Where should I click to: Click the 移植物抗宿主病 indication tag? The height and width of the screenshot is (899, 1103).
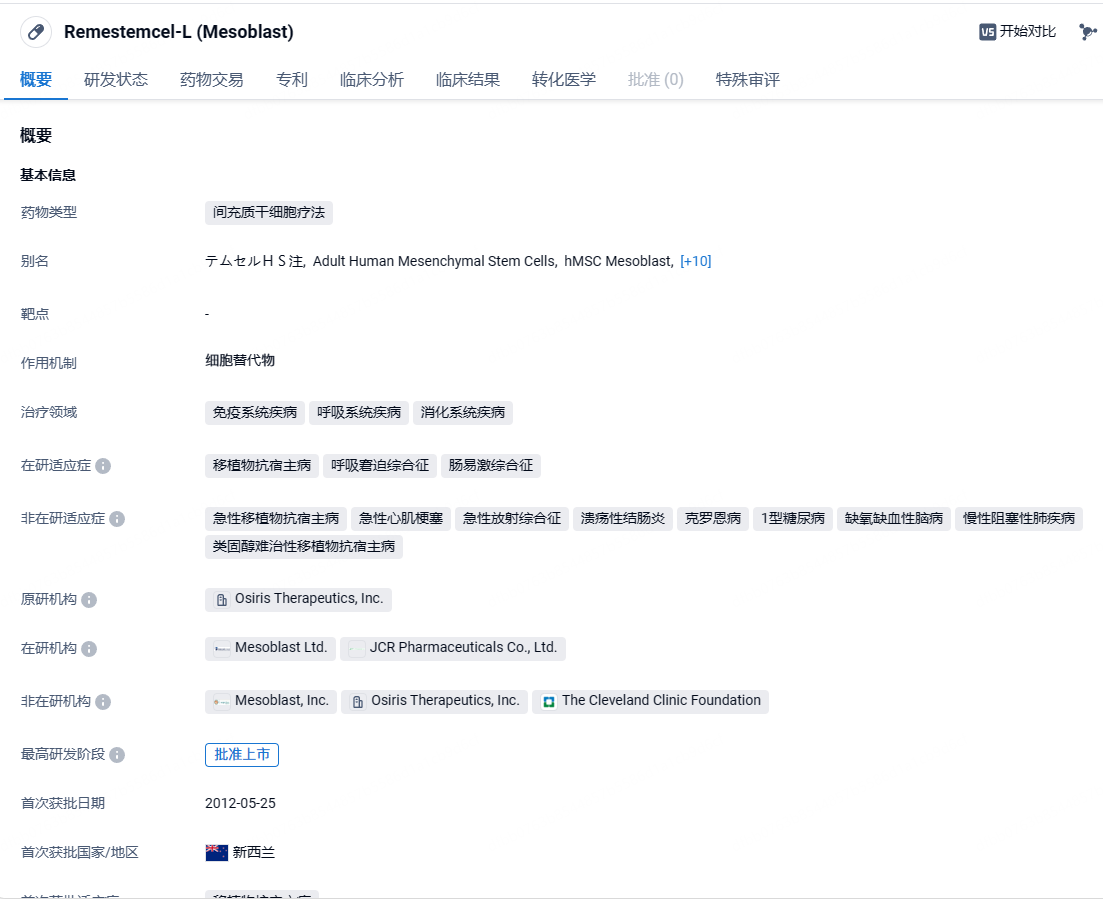click(262, 466)
